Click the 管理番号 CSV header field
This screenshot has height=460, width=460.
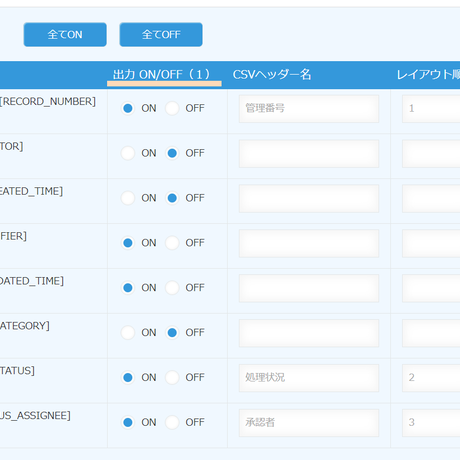pyautogui.click(x=309, y=109)
